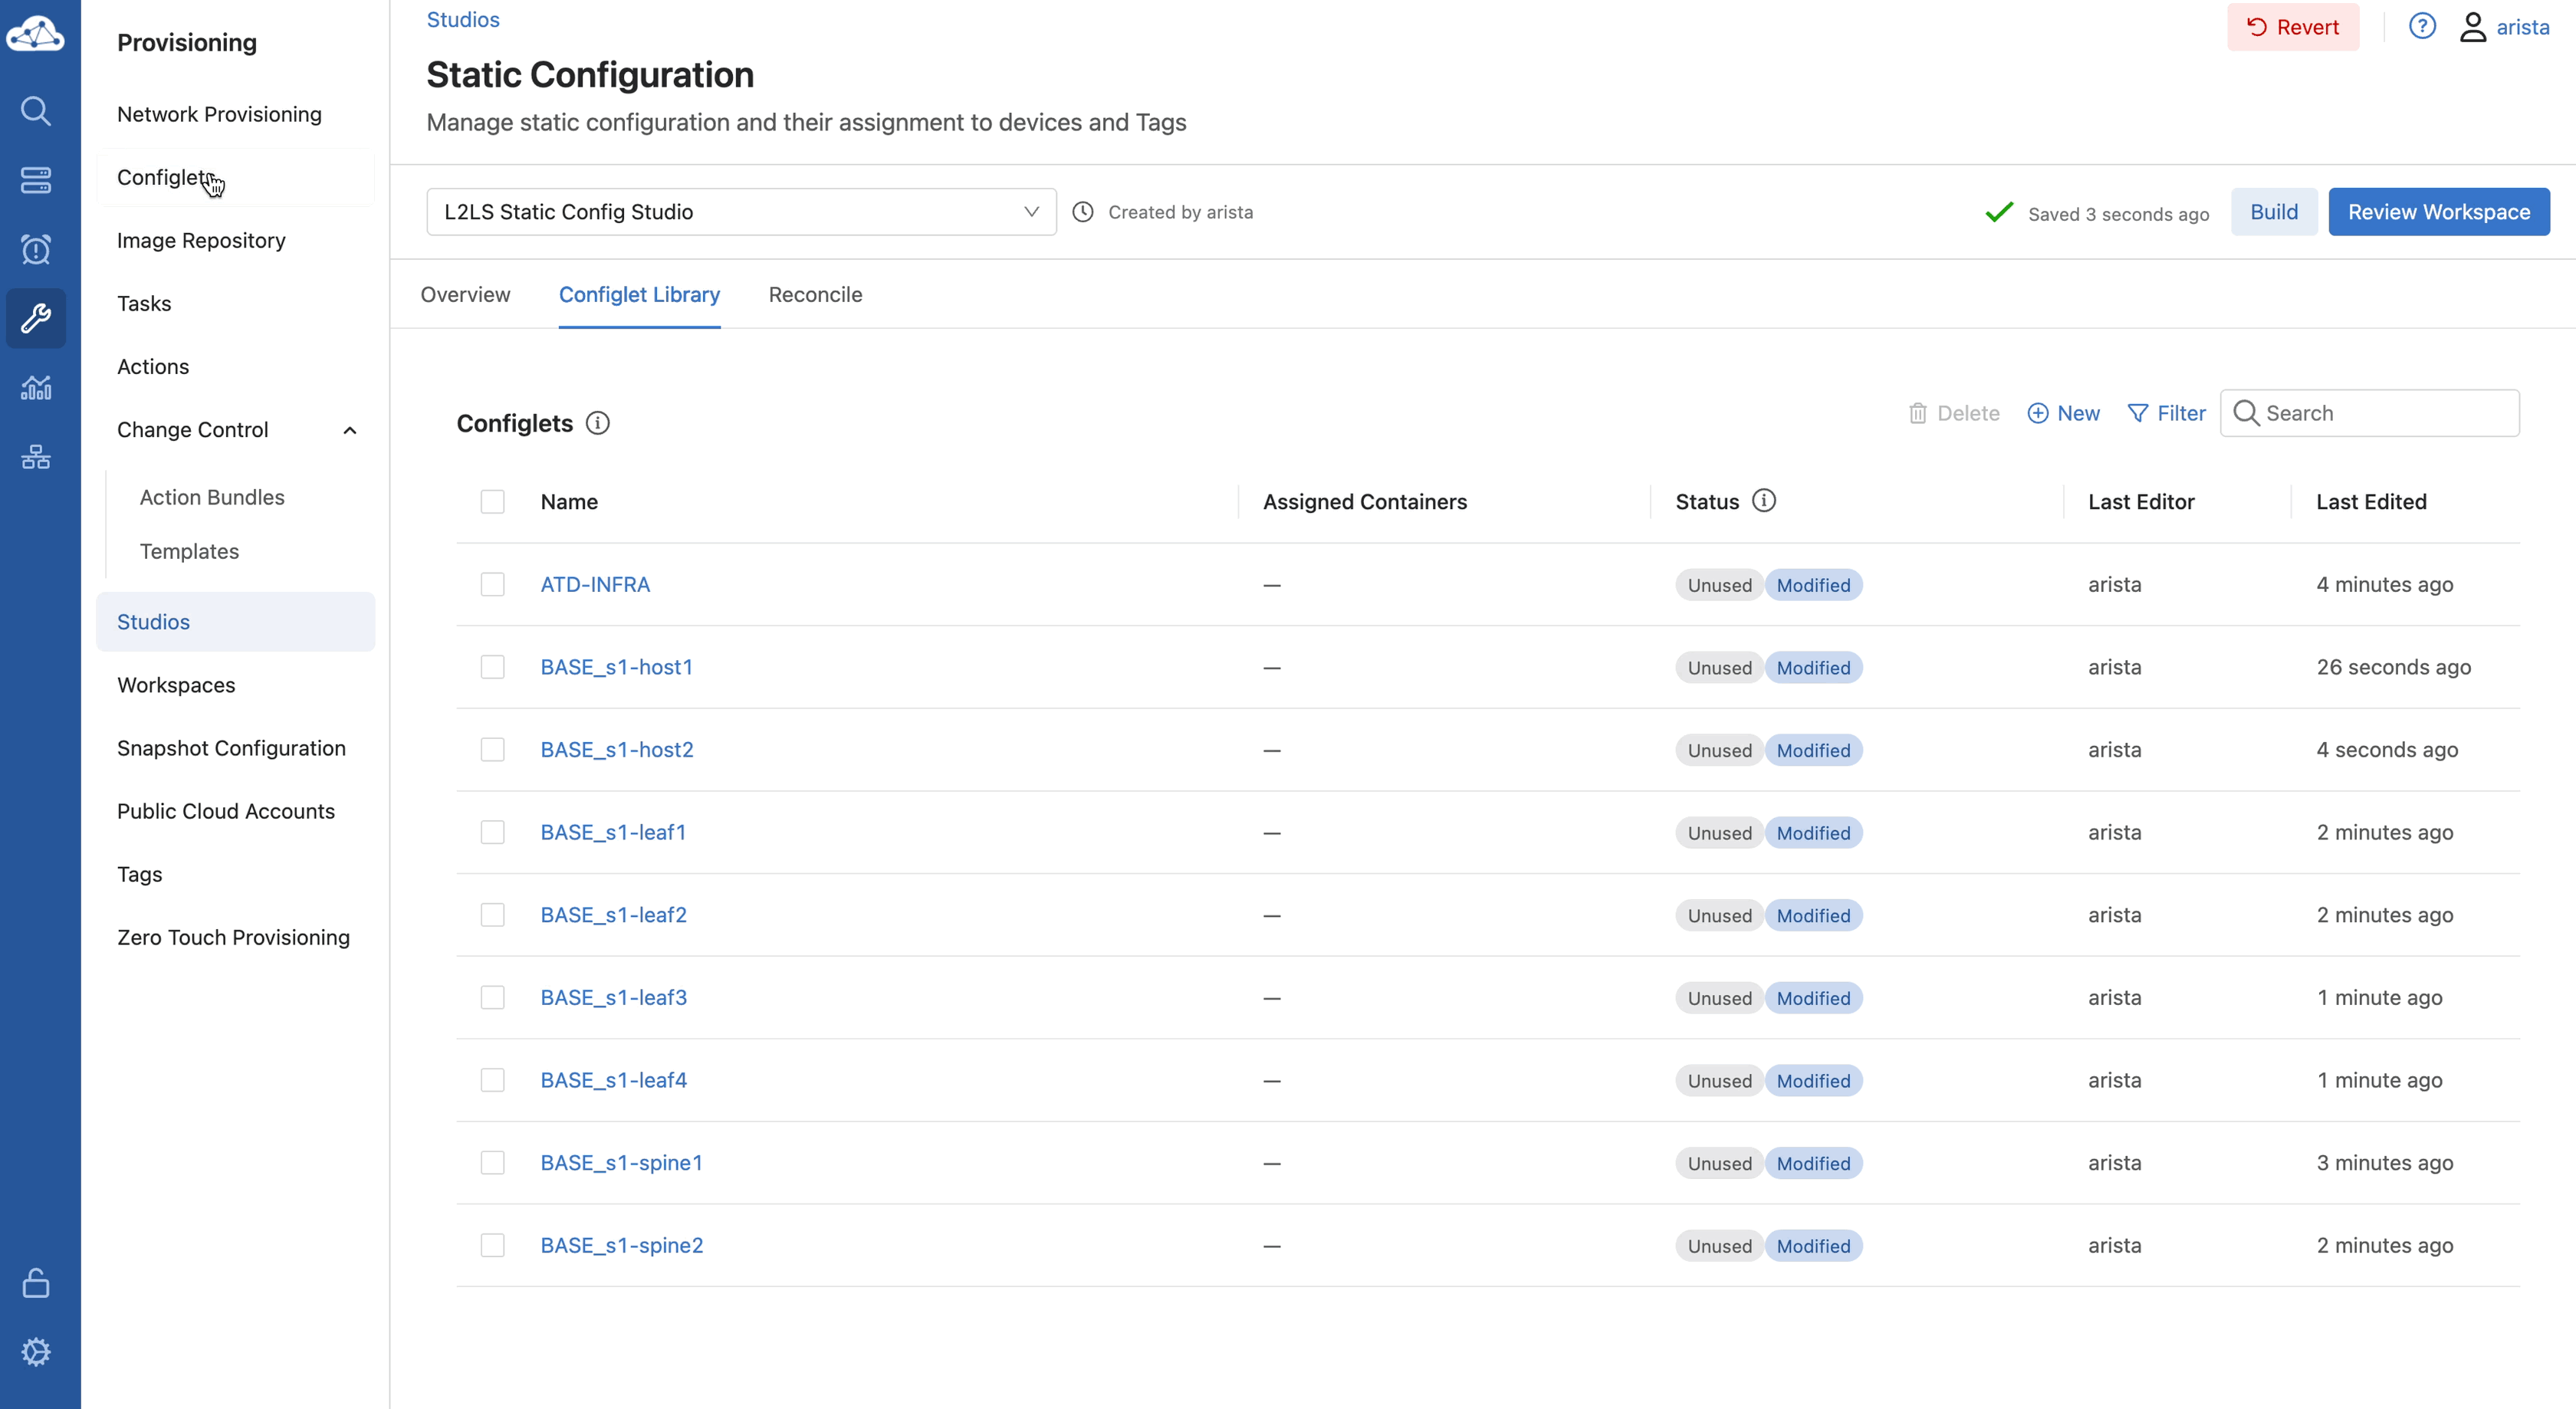Collapse the Change Control section
This screenshot has height=1409, width=2576.
click(350, 430)
